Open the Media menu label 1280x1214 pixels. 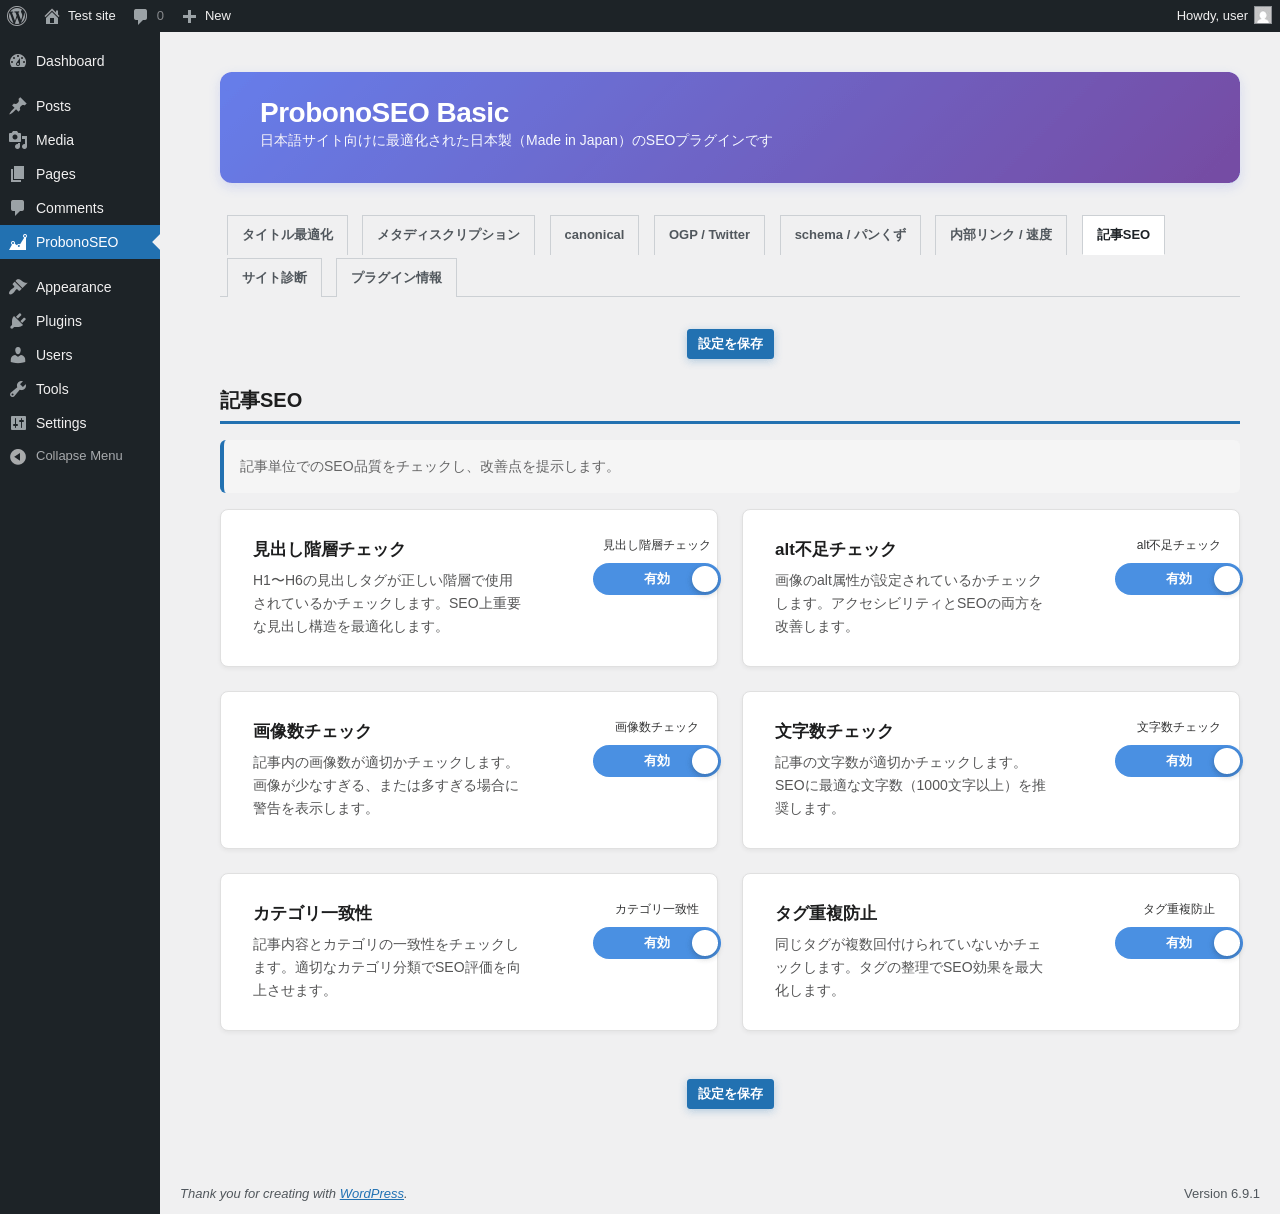click(55, 140)
